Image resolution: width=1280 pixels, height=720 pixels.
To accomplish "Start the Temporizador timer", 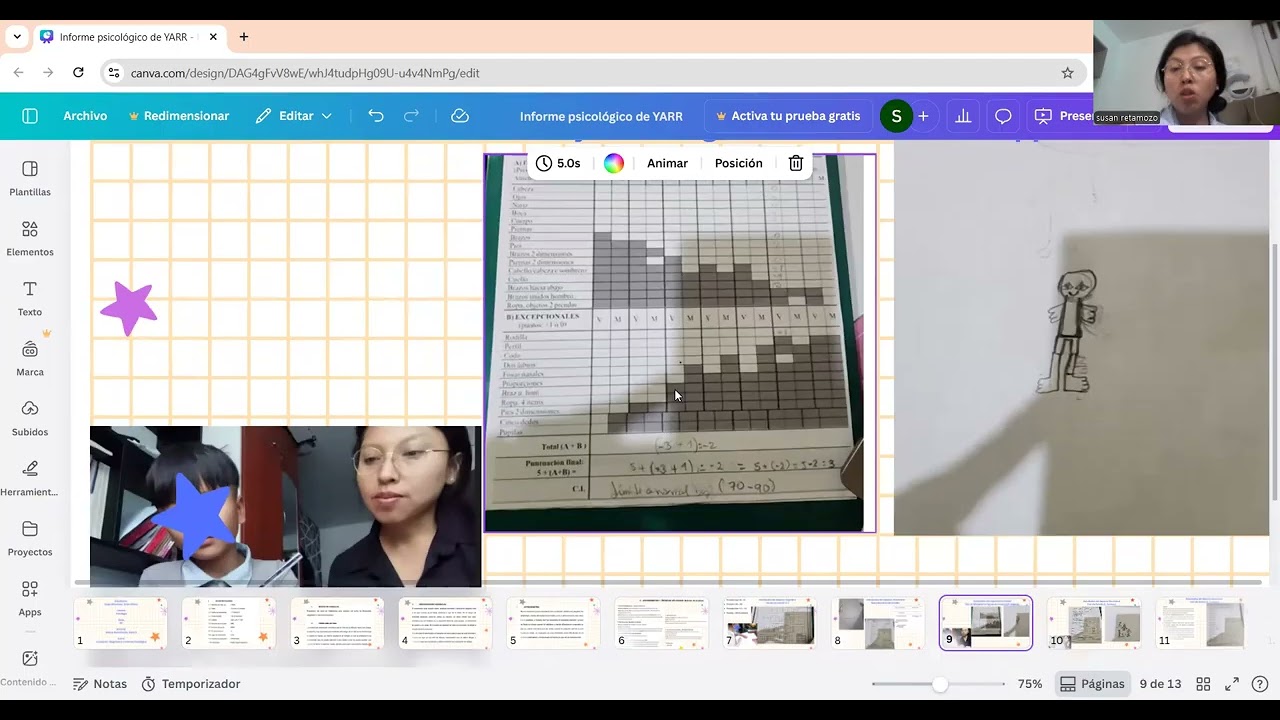I will click(x=191, y=684).
